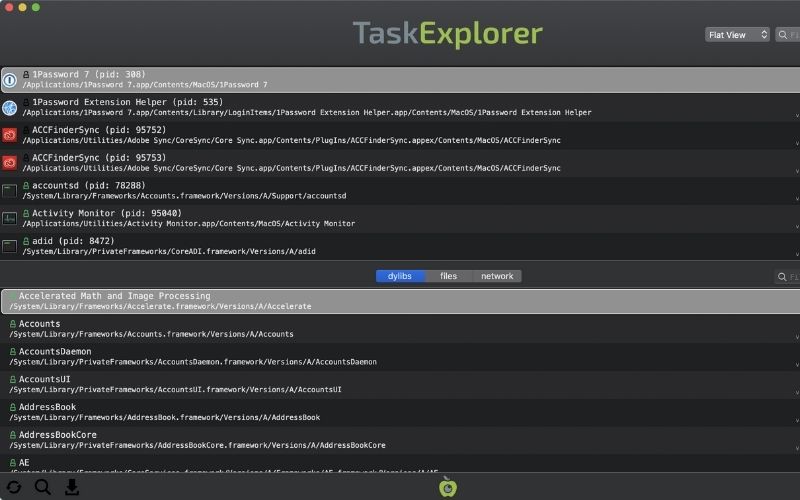Screen dimensions: 800x500
Task: Save results with the download icon
Action: click(72, 487)
